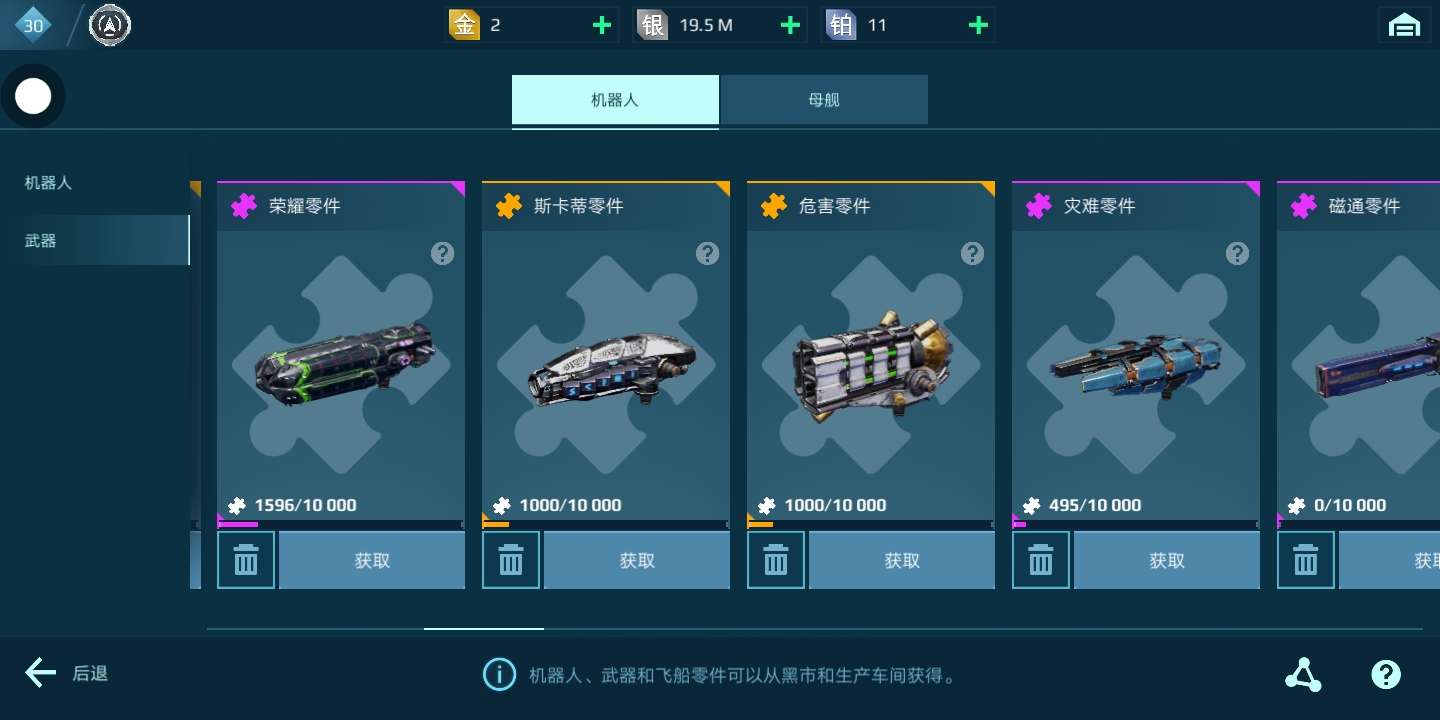The image size is (1440, 720).
Task: Go back with the 后退 arrow
Action: 66,673
